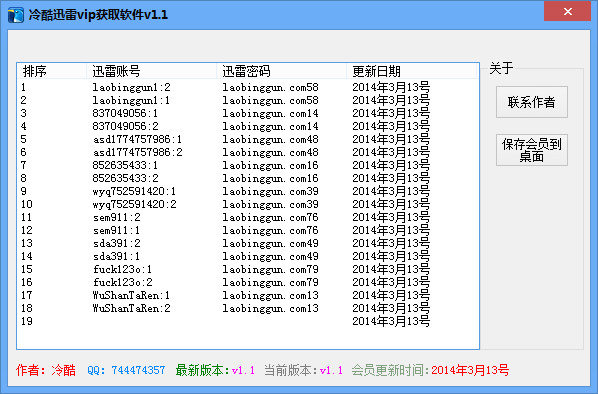Click the 迅雷密码 column header

click(x=281, y=71)
